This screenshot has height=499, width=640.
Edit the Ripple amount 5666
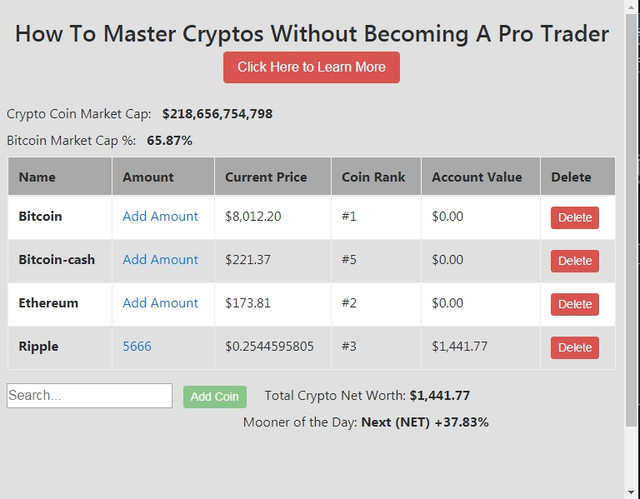coord(137,346)
